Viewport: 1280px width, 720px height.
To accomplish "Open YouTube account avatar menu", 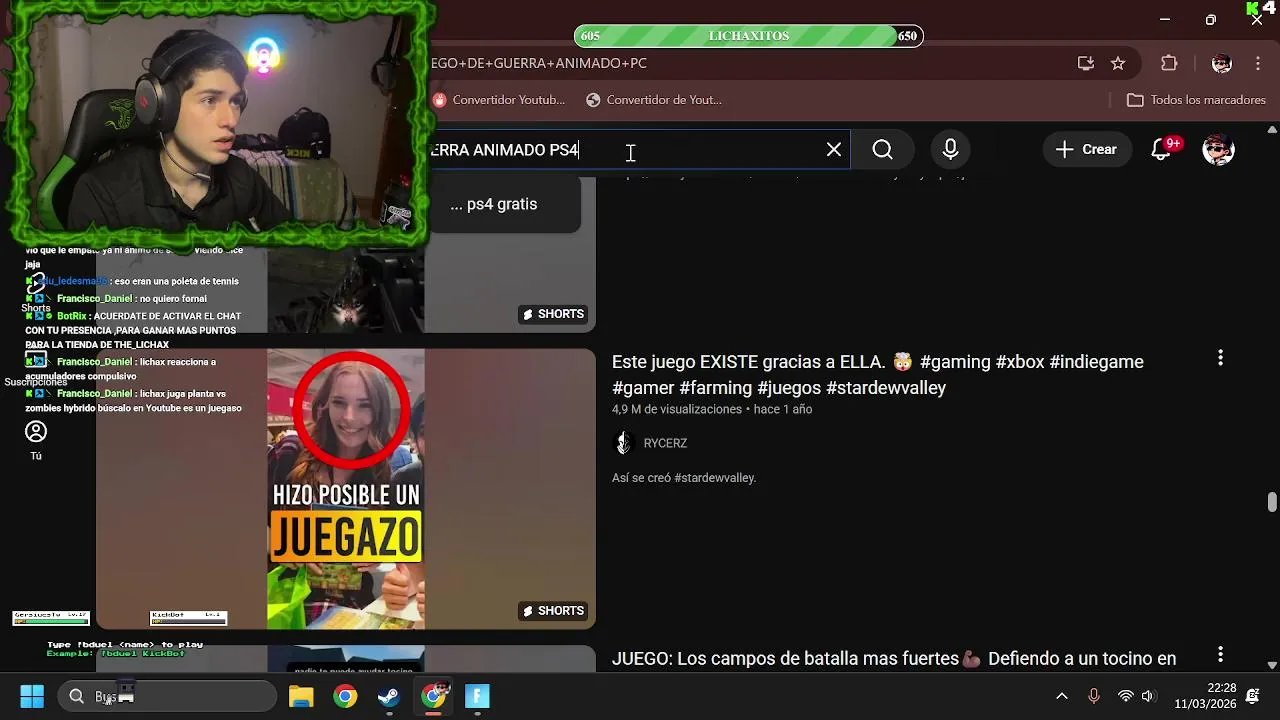I will coord(1218,149).
